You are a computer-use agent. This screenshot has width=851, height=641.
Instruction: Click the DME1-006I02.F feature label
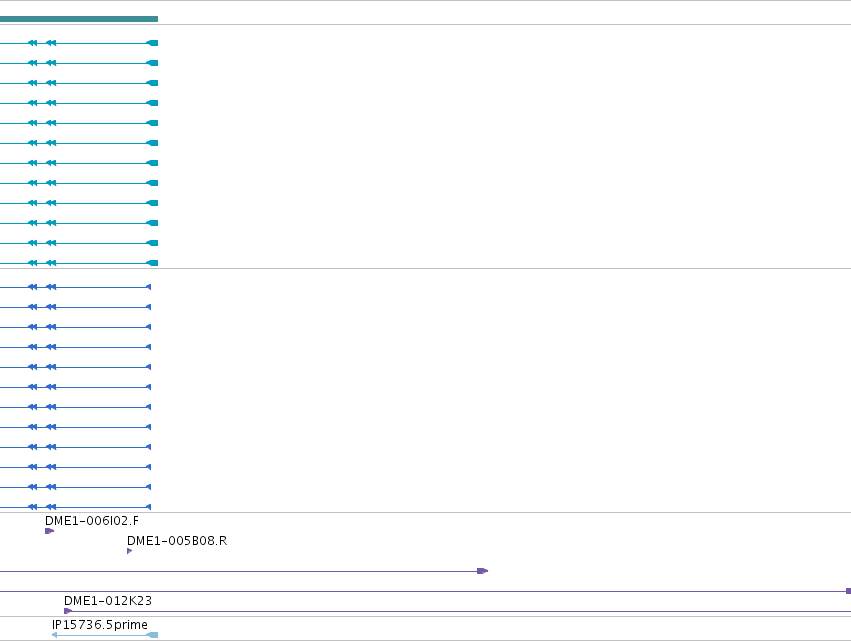click(x=92, y=521)
